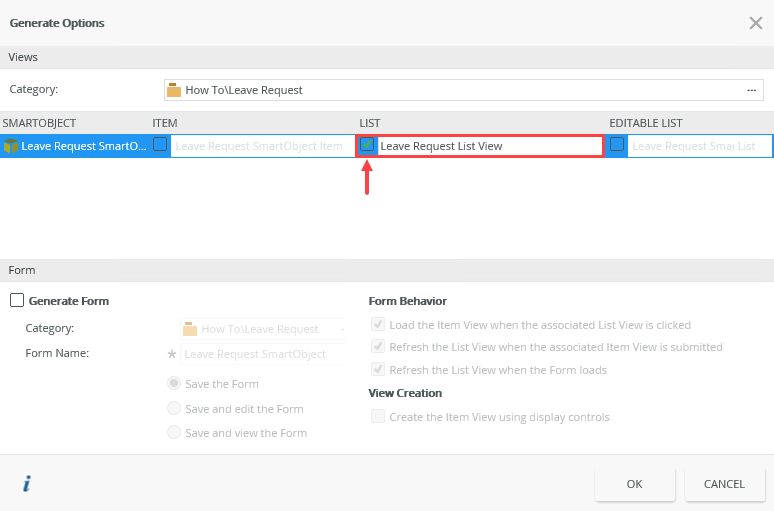The width and height of the screenshot is (774, 511).
Task: Click the Leave Request SmartObject cube icon
Action: tap(10, 146)
